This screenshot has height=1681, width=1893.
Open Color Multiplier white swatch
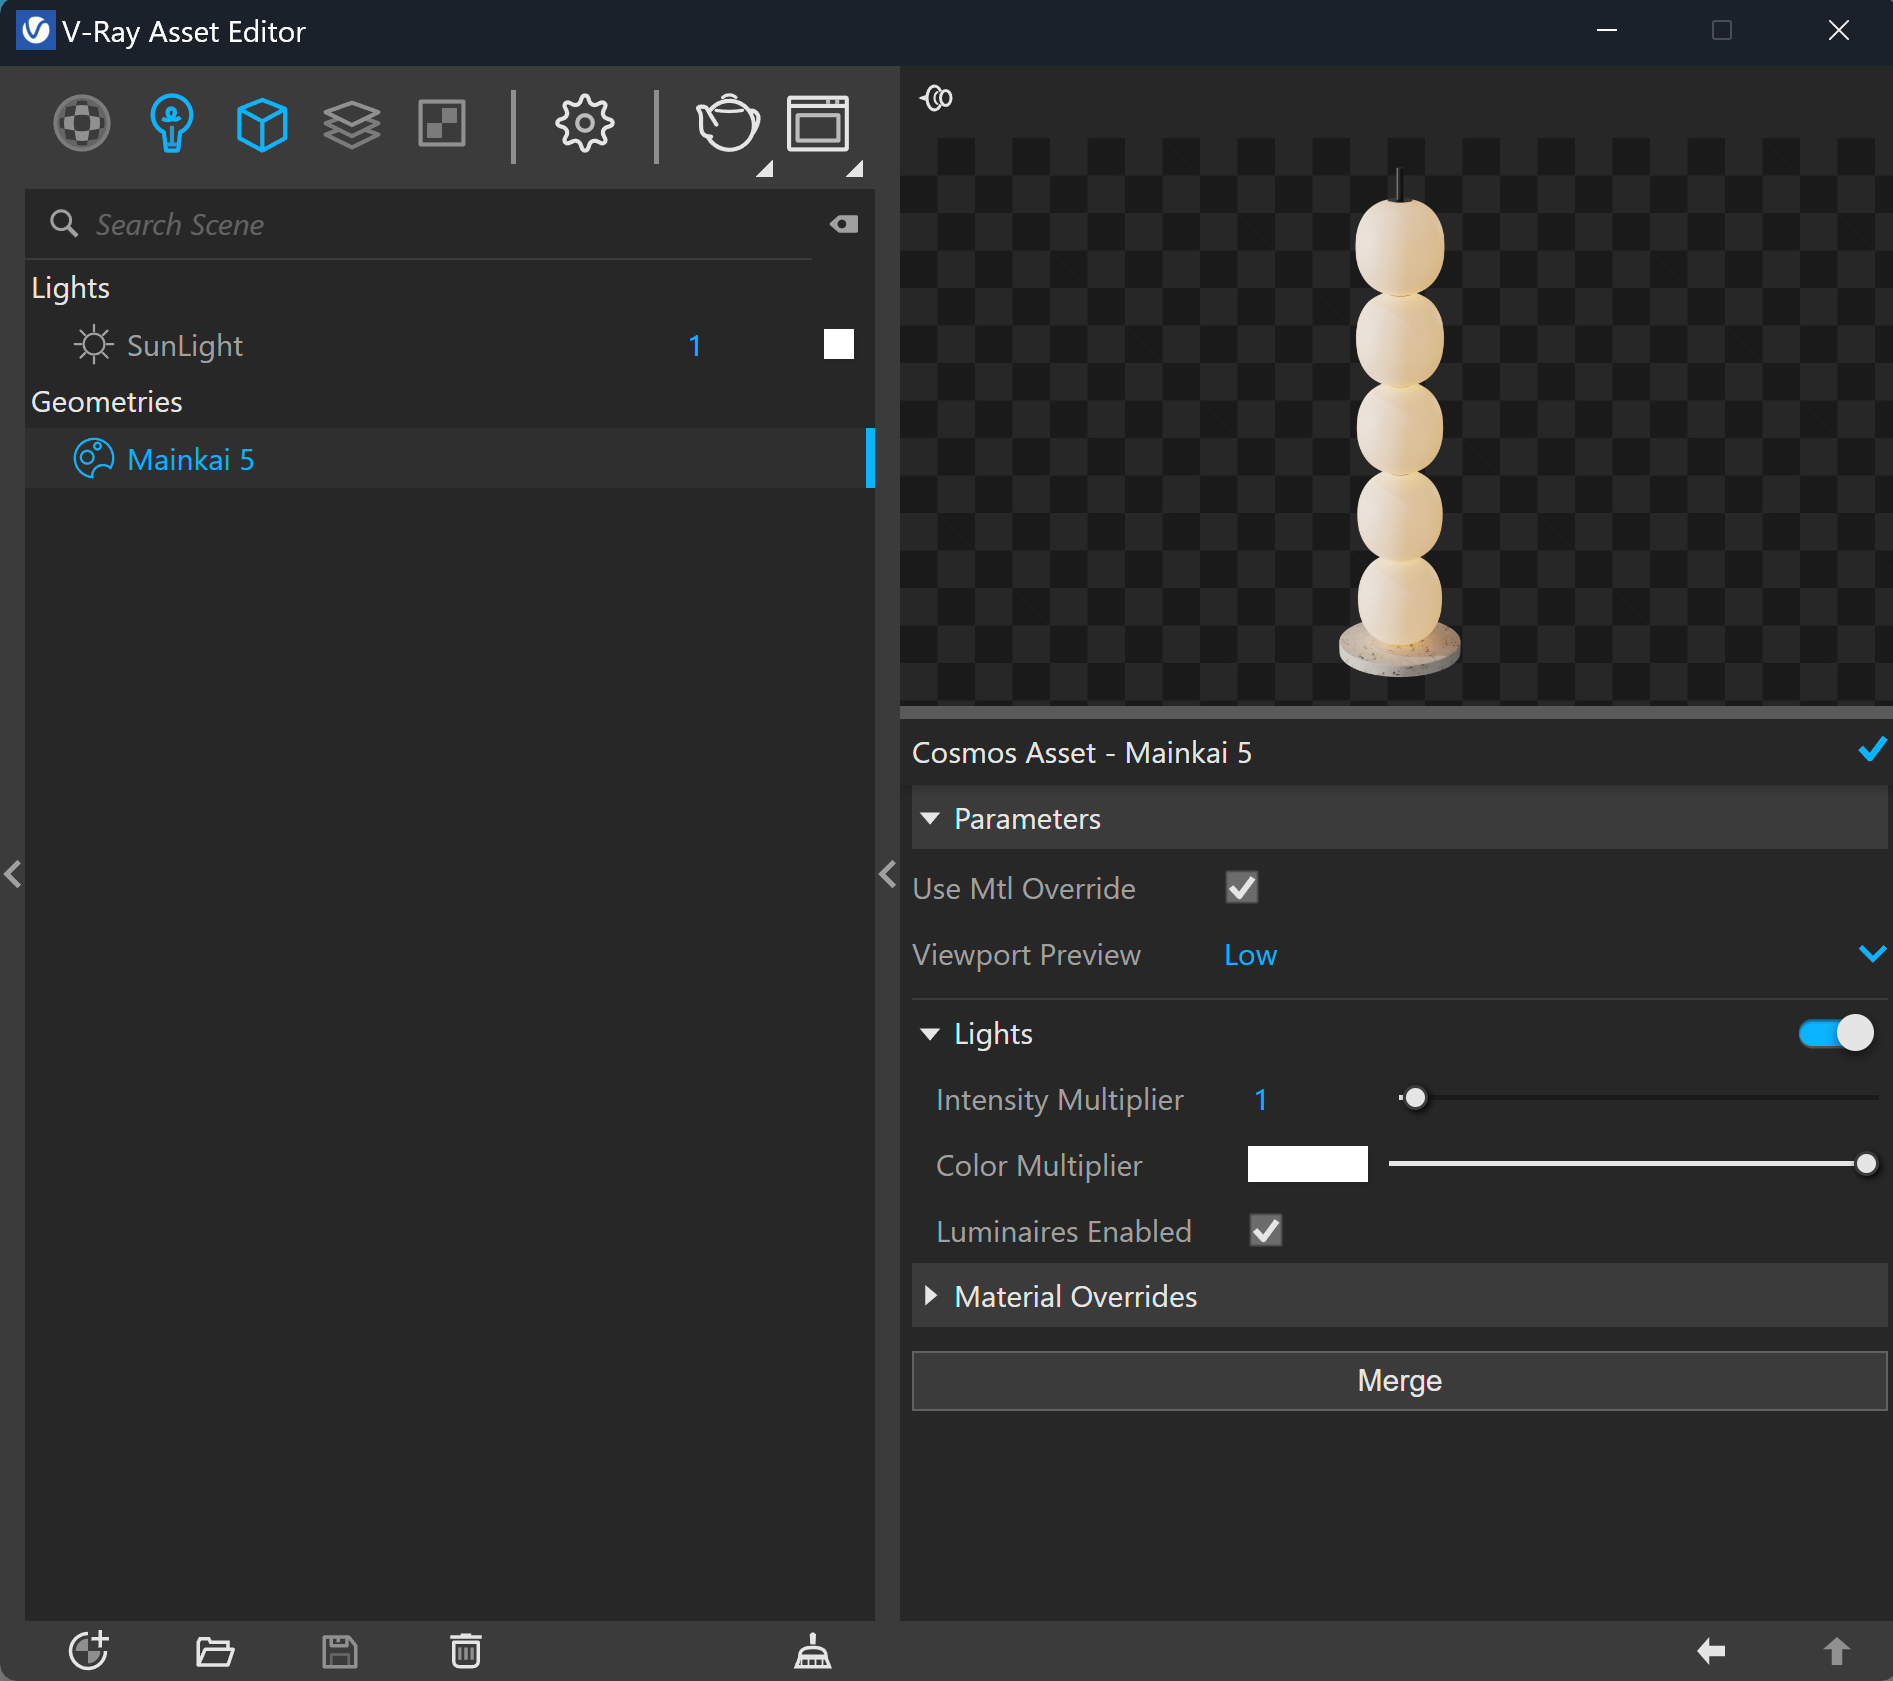(x=1308, y=1164)
